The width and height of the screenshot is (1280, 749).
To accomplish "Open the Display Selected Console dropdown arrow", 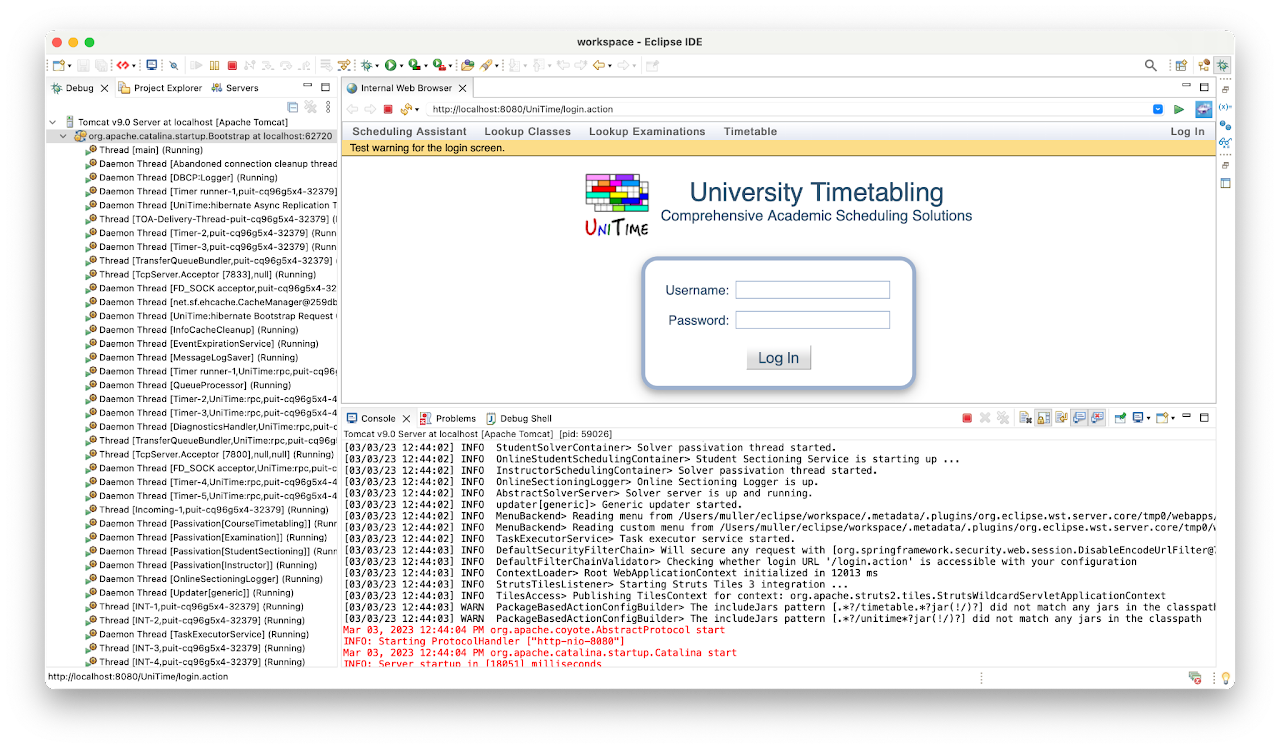I will click(x=1149, y=419).
